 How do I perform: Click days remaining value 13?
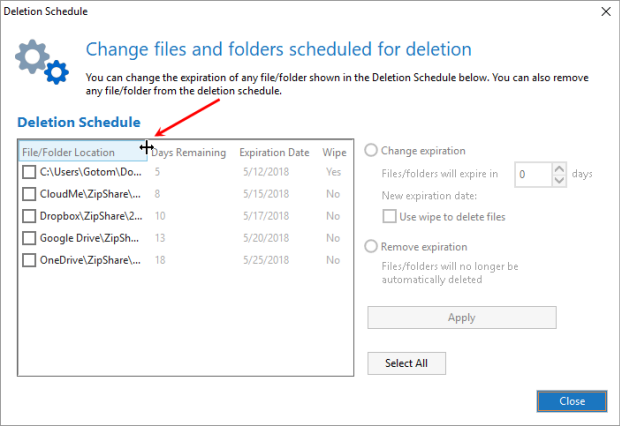160,238
